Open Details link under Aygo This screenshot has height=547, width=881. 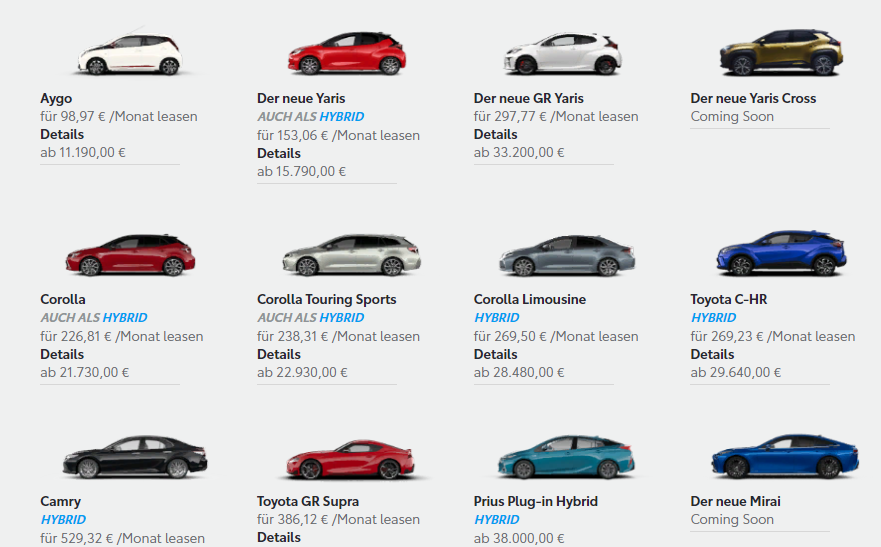(62, 135)
